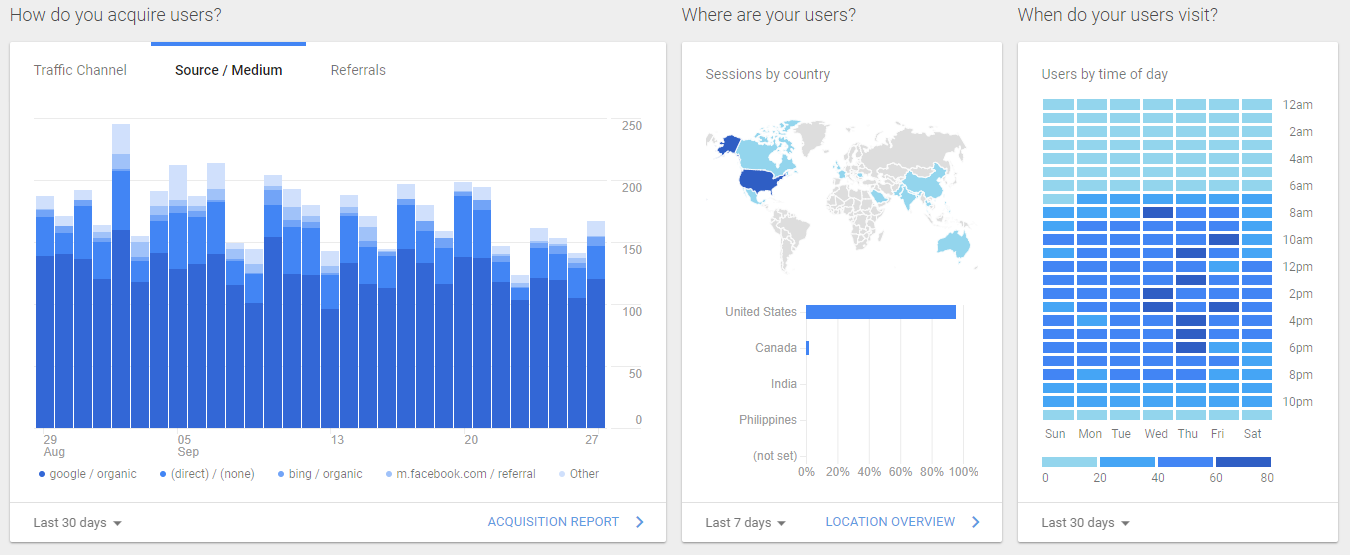Click the 29 Aug date label on chart axis

[53, 446]
